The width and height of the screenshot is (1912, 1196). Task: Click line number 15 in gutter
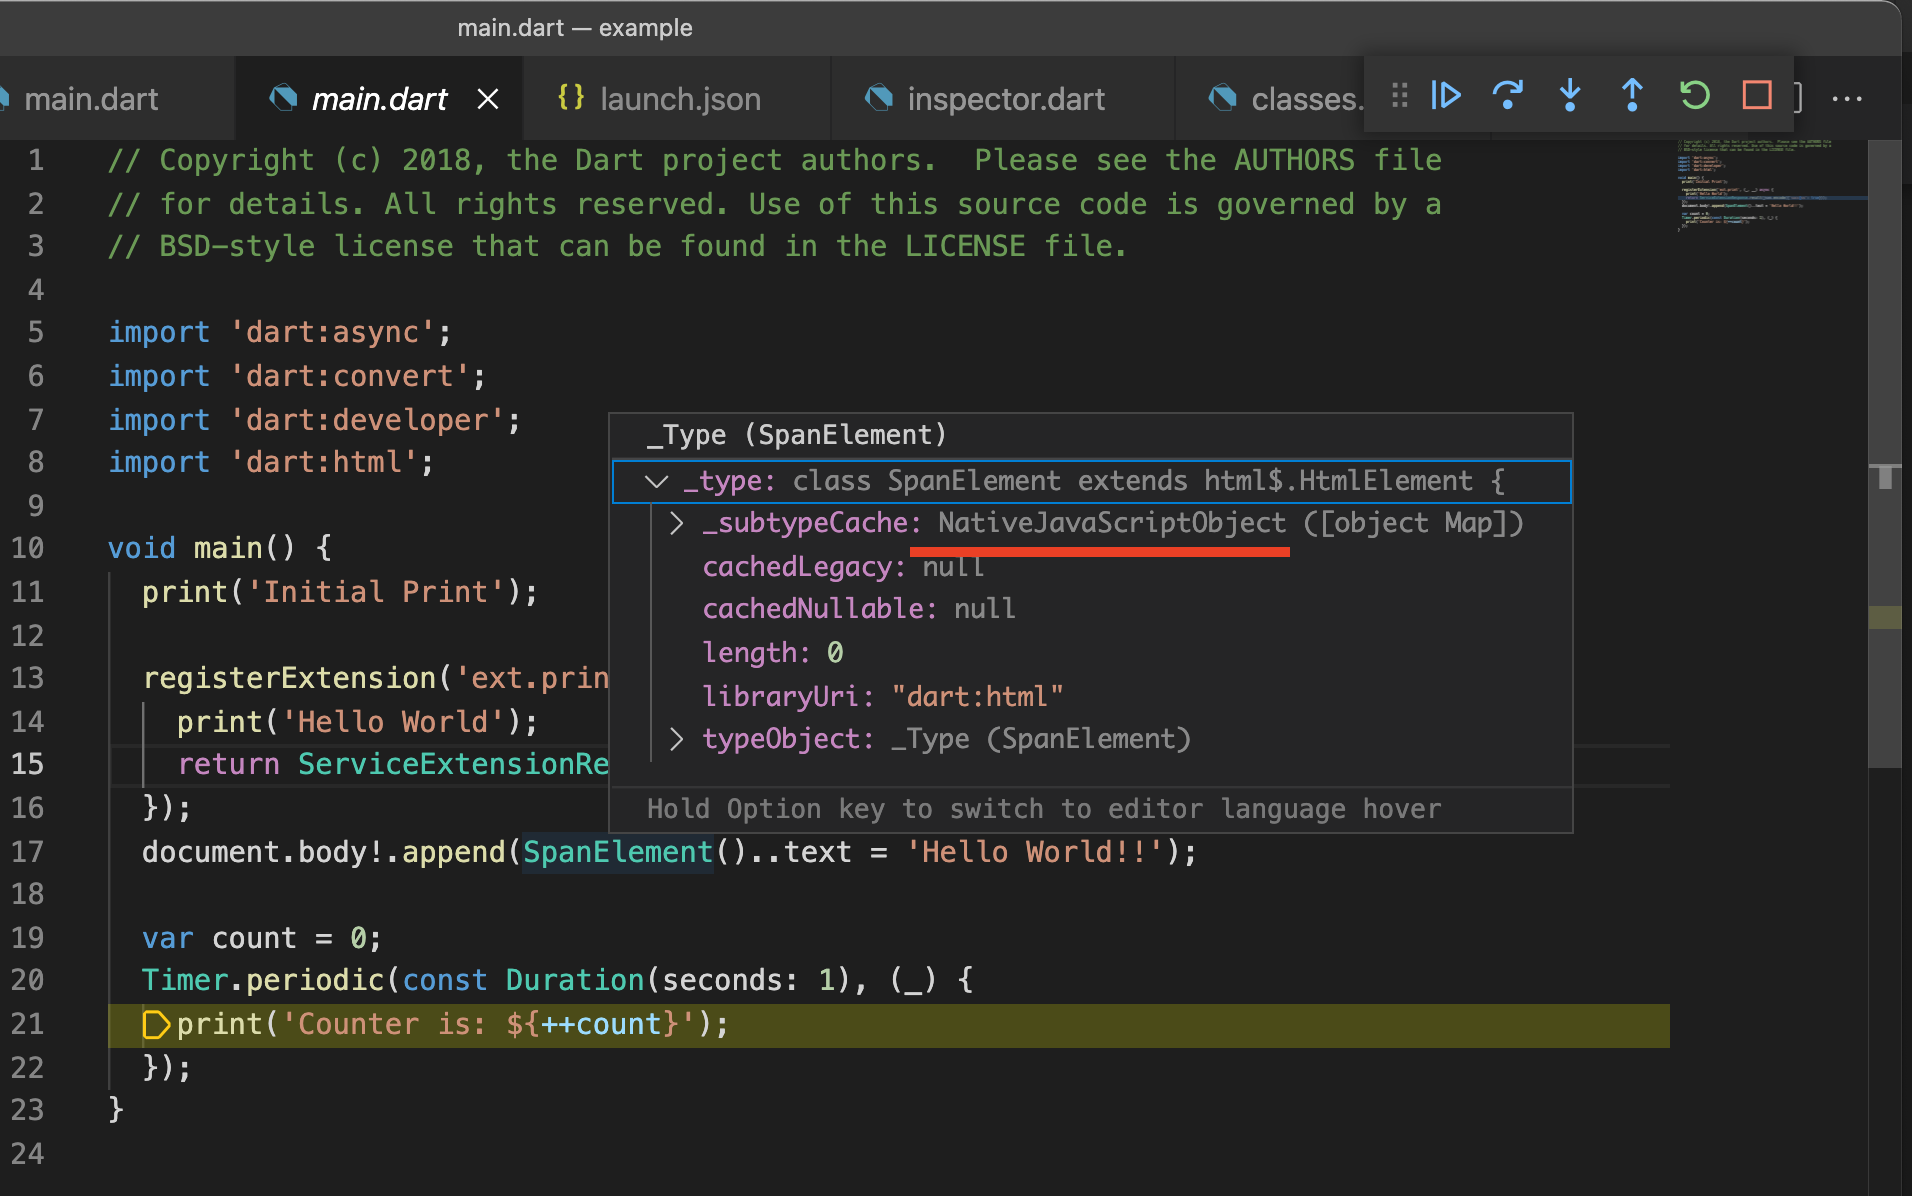click(x=28, y=764)
